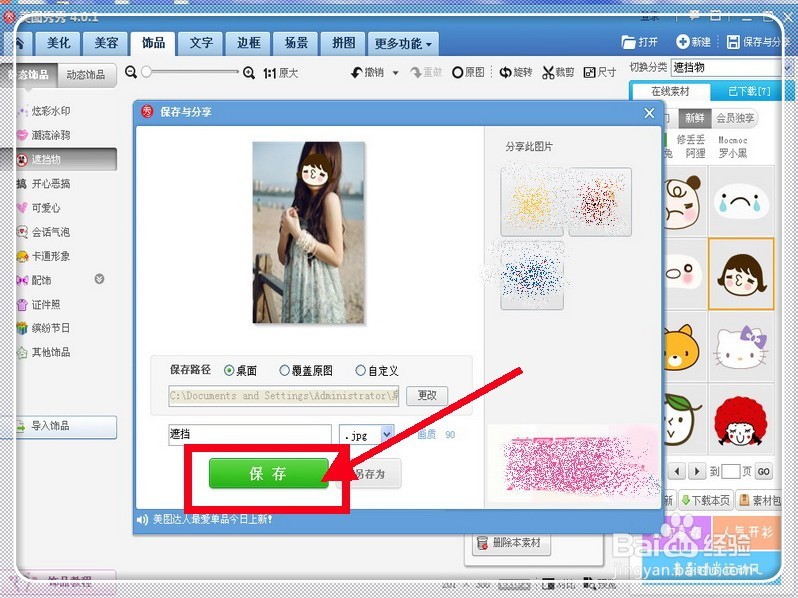Image resolution: width=798 pixels, height=598 pixels.
Task: Expand the 配饰 category chevron
Action: (x=100, y=279)
